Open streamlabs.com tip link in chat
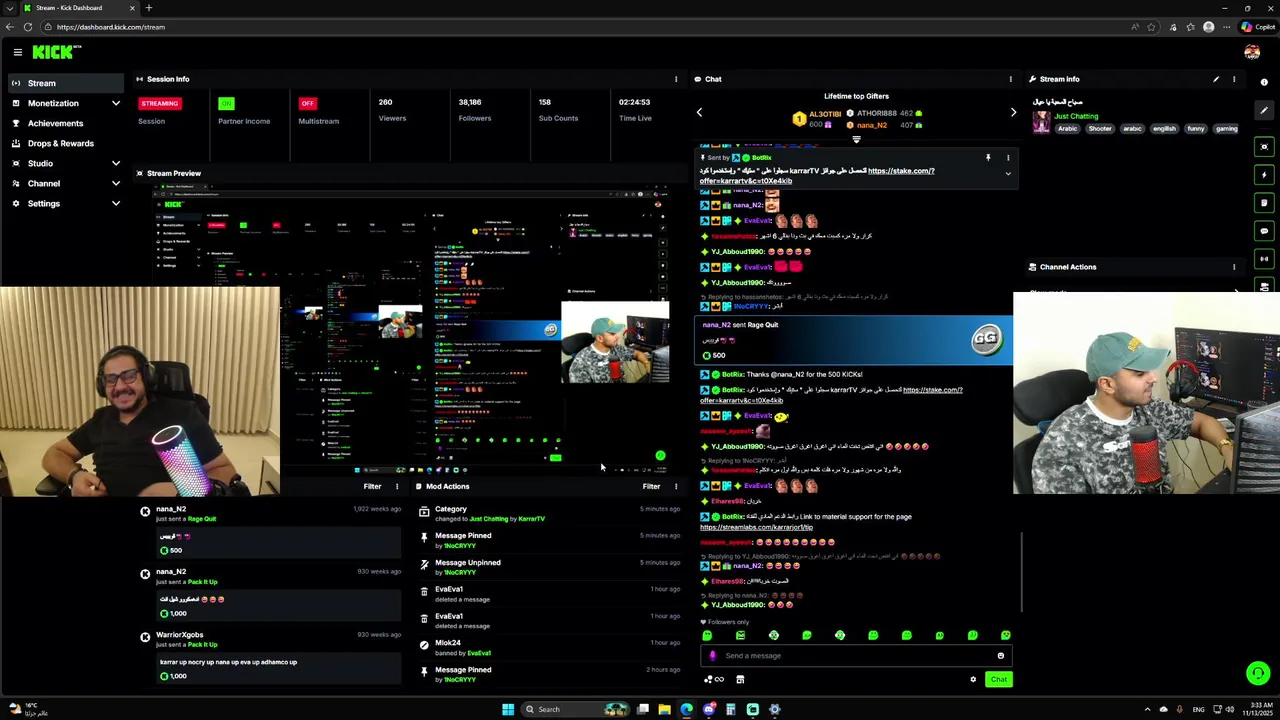This screenshot has width=1280, height=720. (x=756, y=527)
